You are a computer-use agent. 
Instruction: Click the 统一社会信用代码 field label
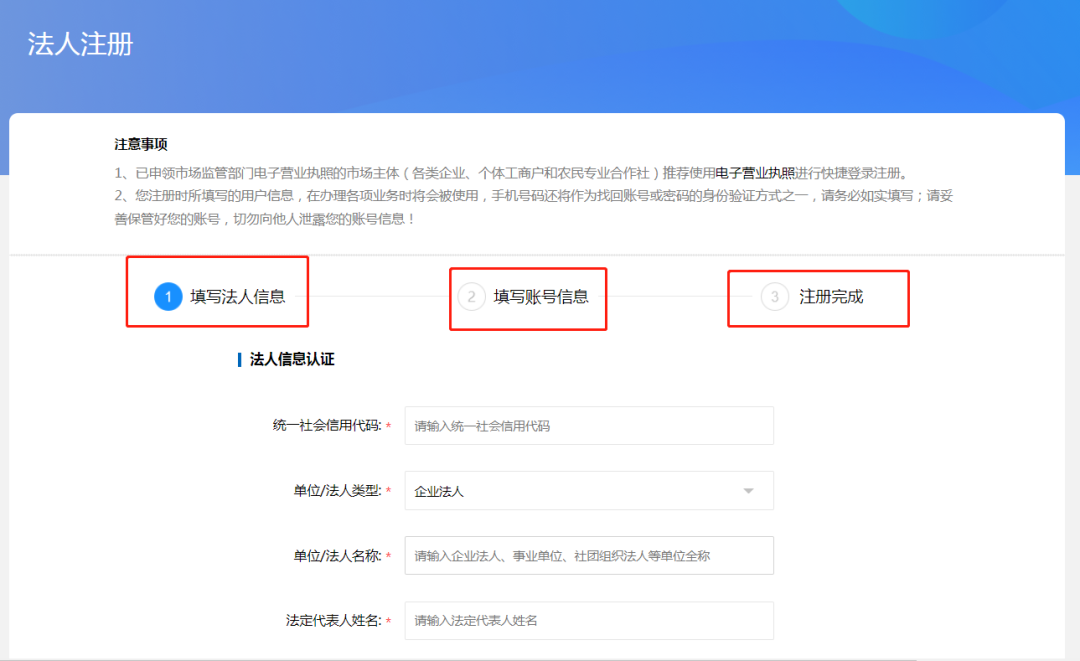[326, 426]
